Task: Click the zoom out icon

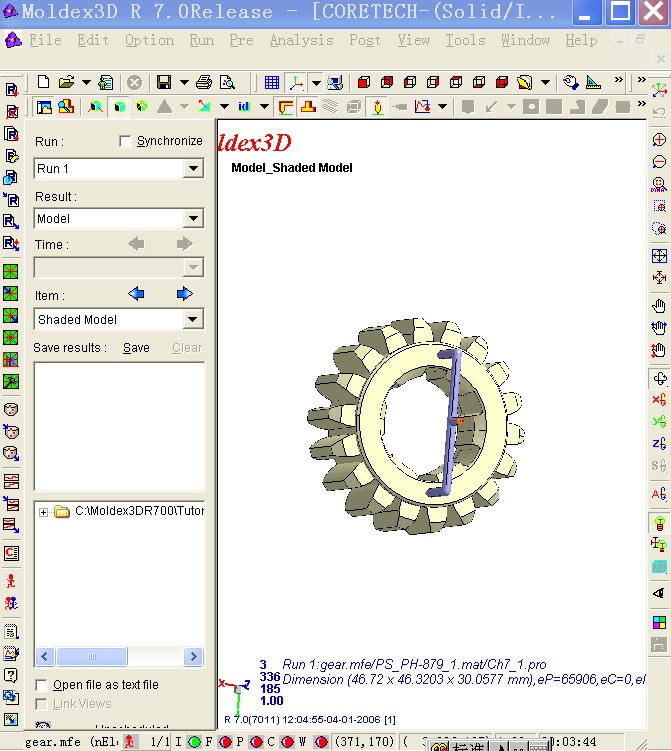Action: pos(660,162)
